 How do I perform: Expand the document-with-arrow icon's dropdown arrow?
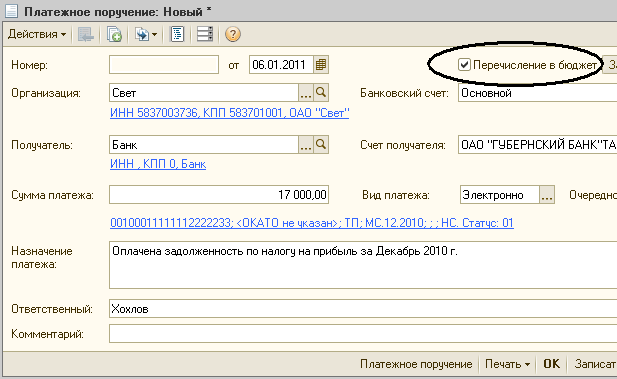pos(155,35)
